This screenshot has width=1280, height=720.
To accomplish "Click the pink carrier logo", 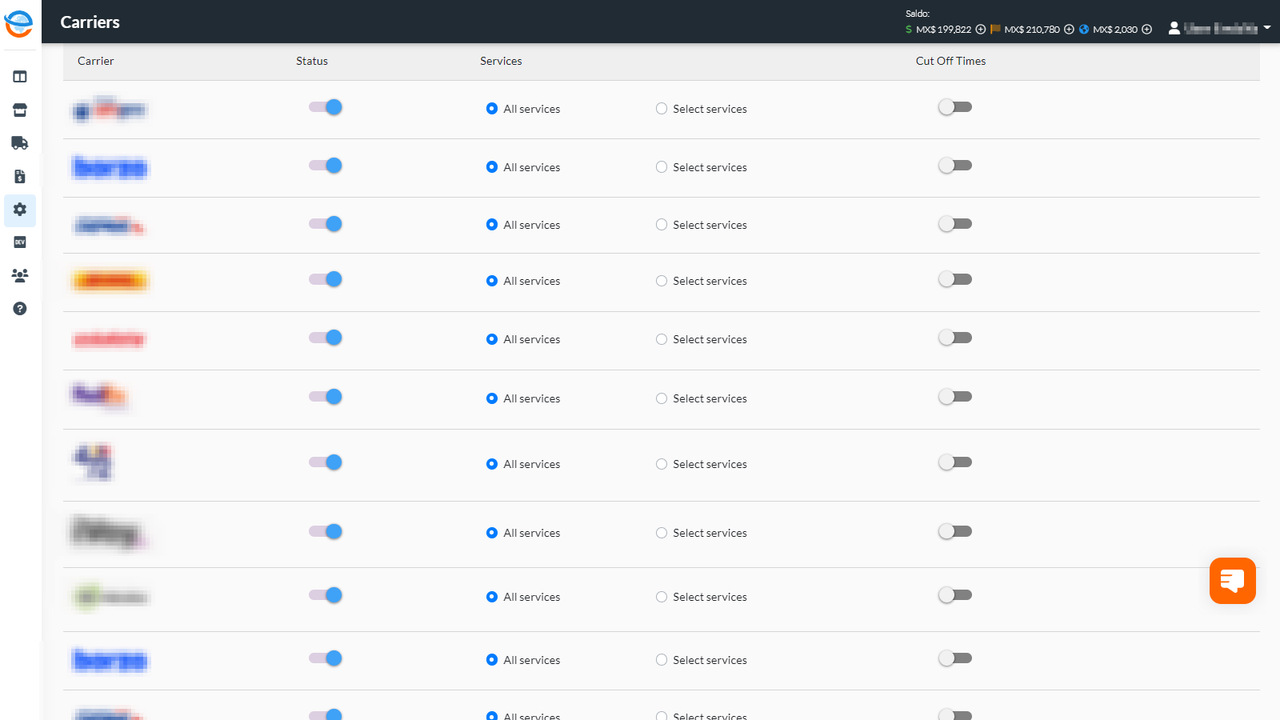I will pyautogui.click(x=110, y=340).
